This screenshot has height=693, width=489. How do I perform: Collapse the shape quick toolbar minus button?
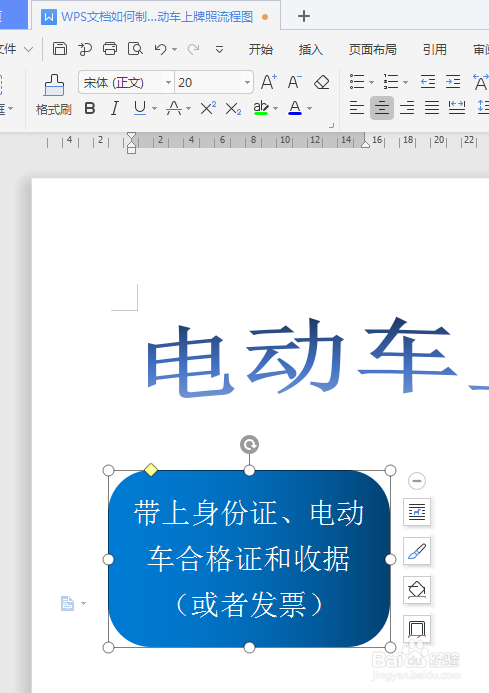pos(416,481)
